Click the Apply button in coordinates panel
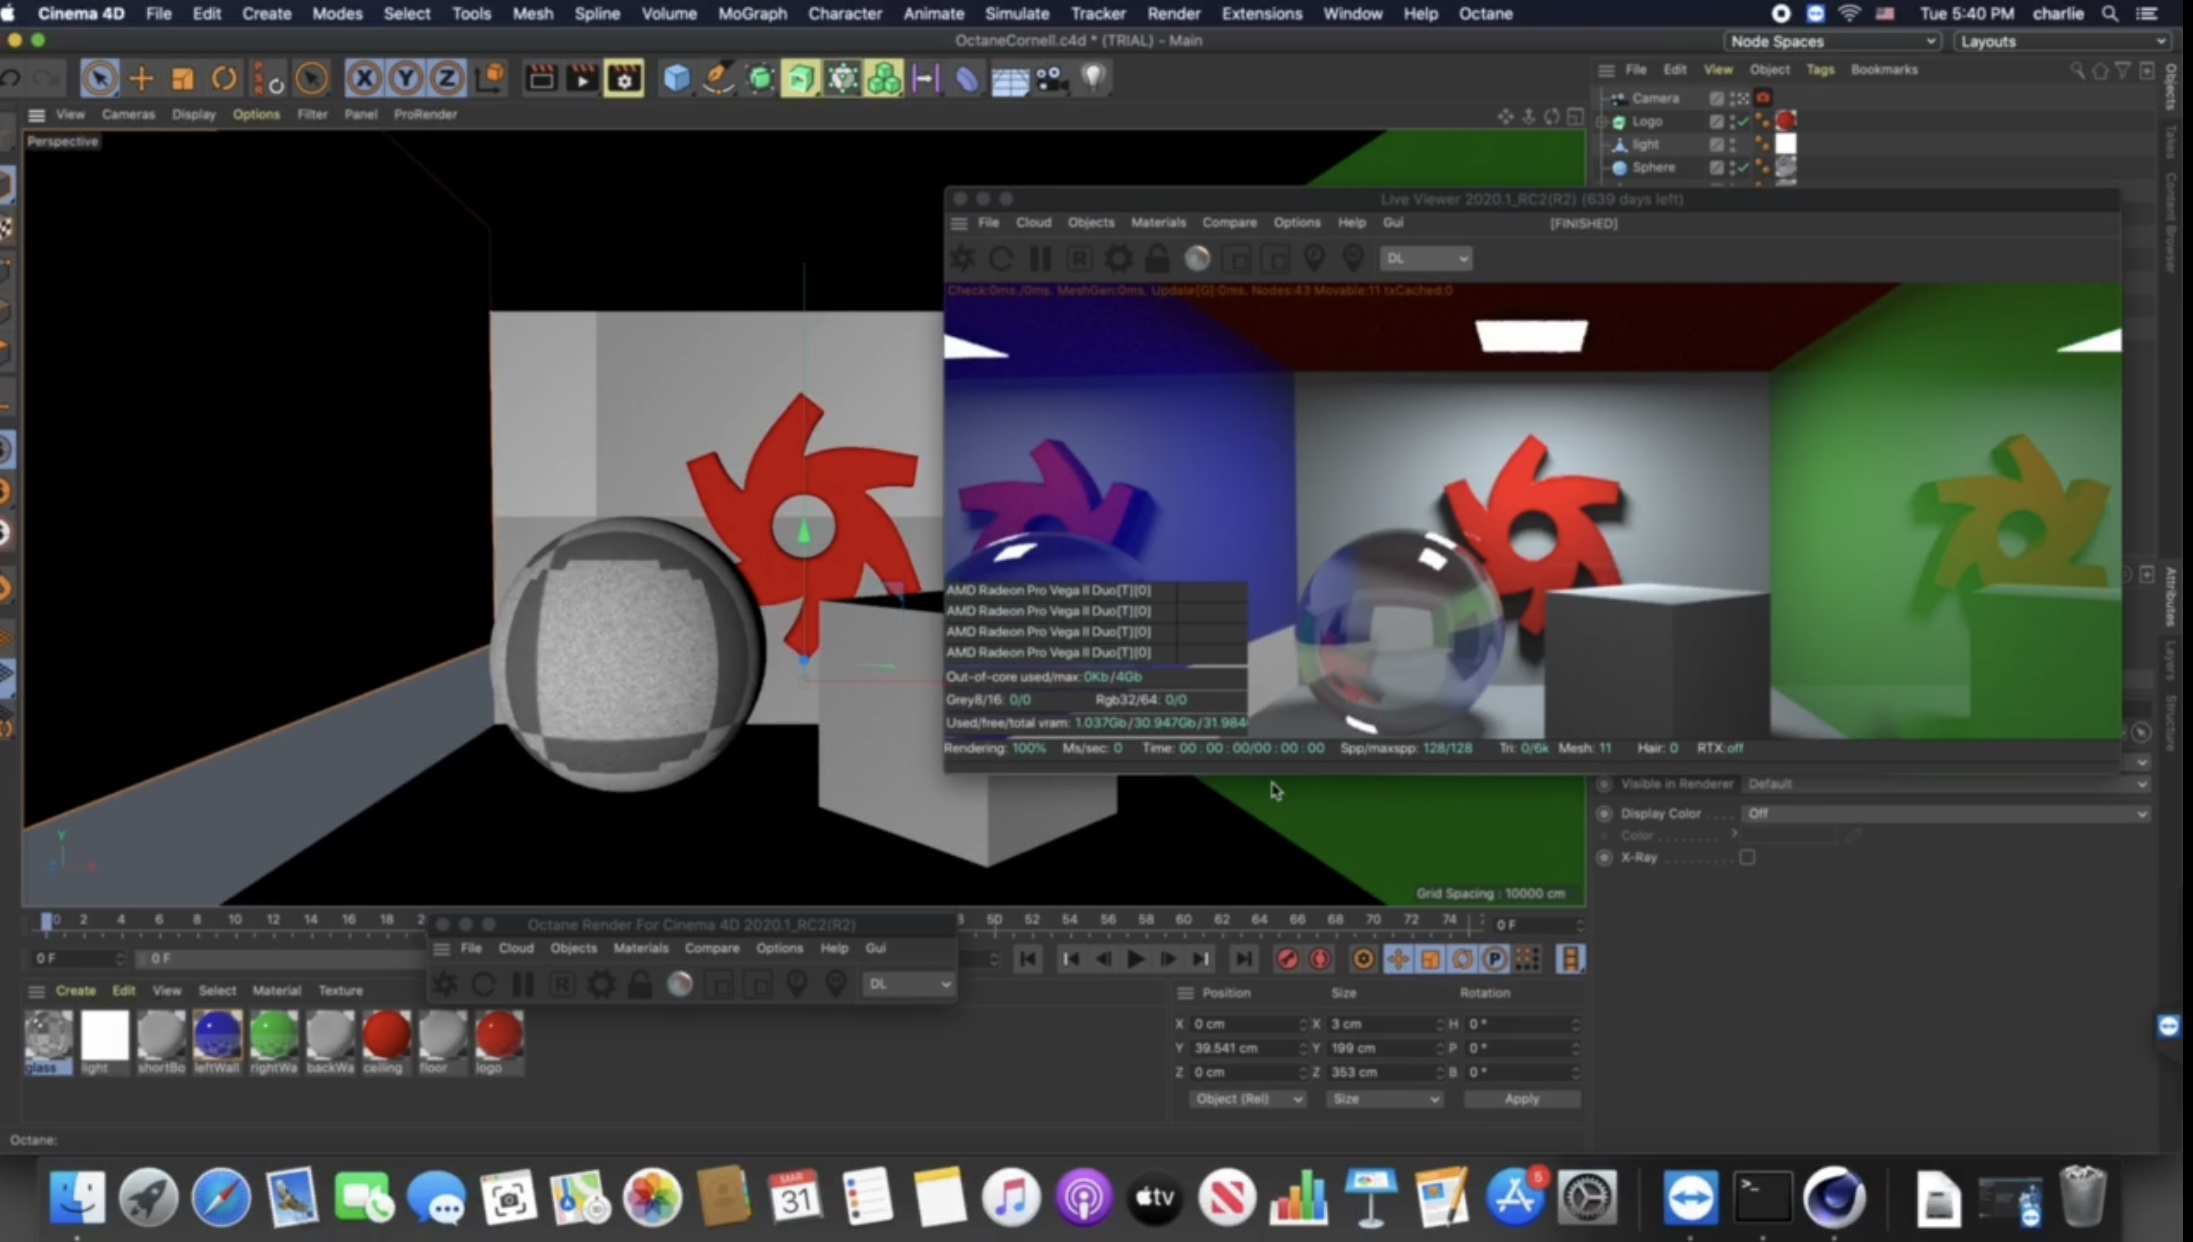This screenshot has height=1242, width=2193. point(1521,1098)
